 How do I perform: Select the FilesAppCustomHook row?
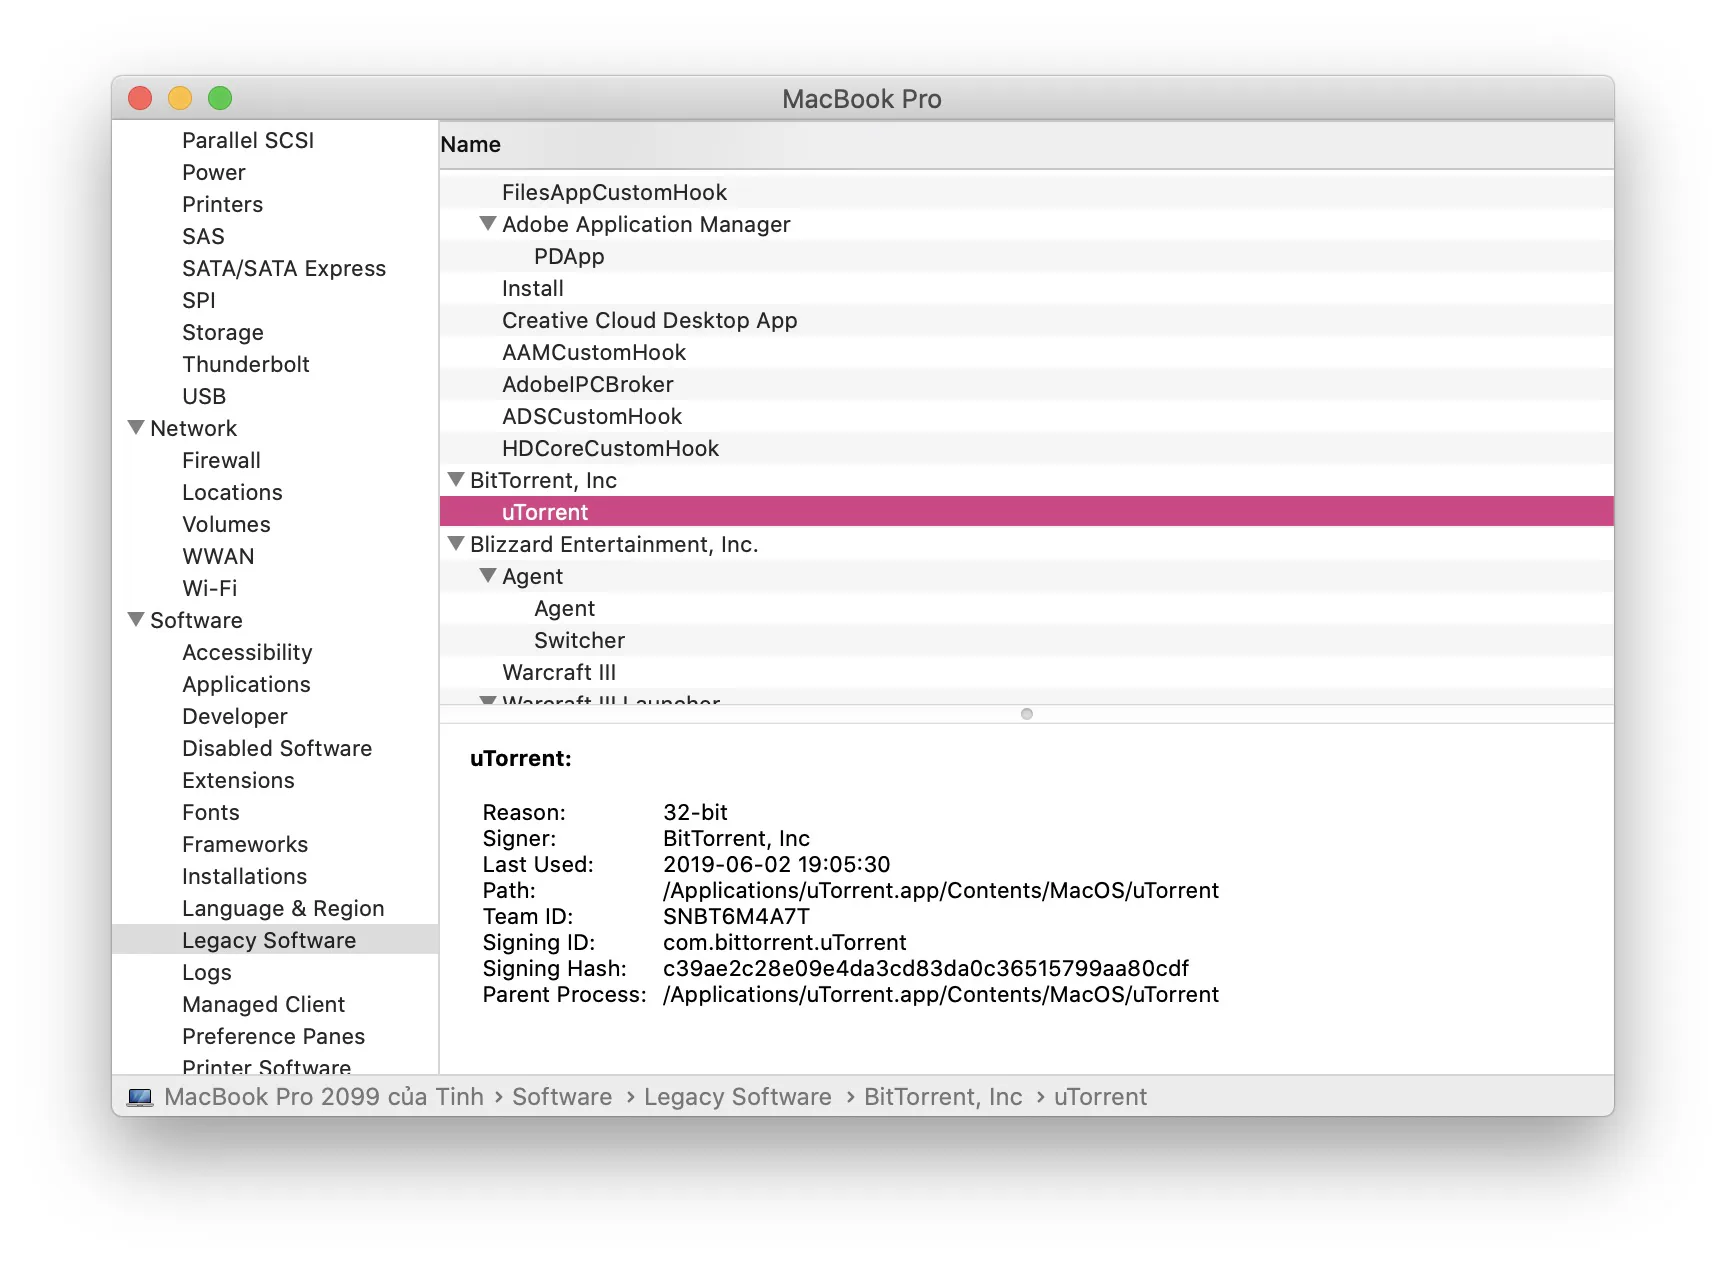tap(1026, 192)
